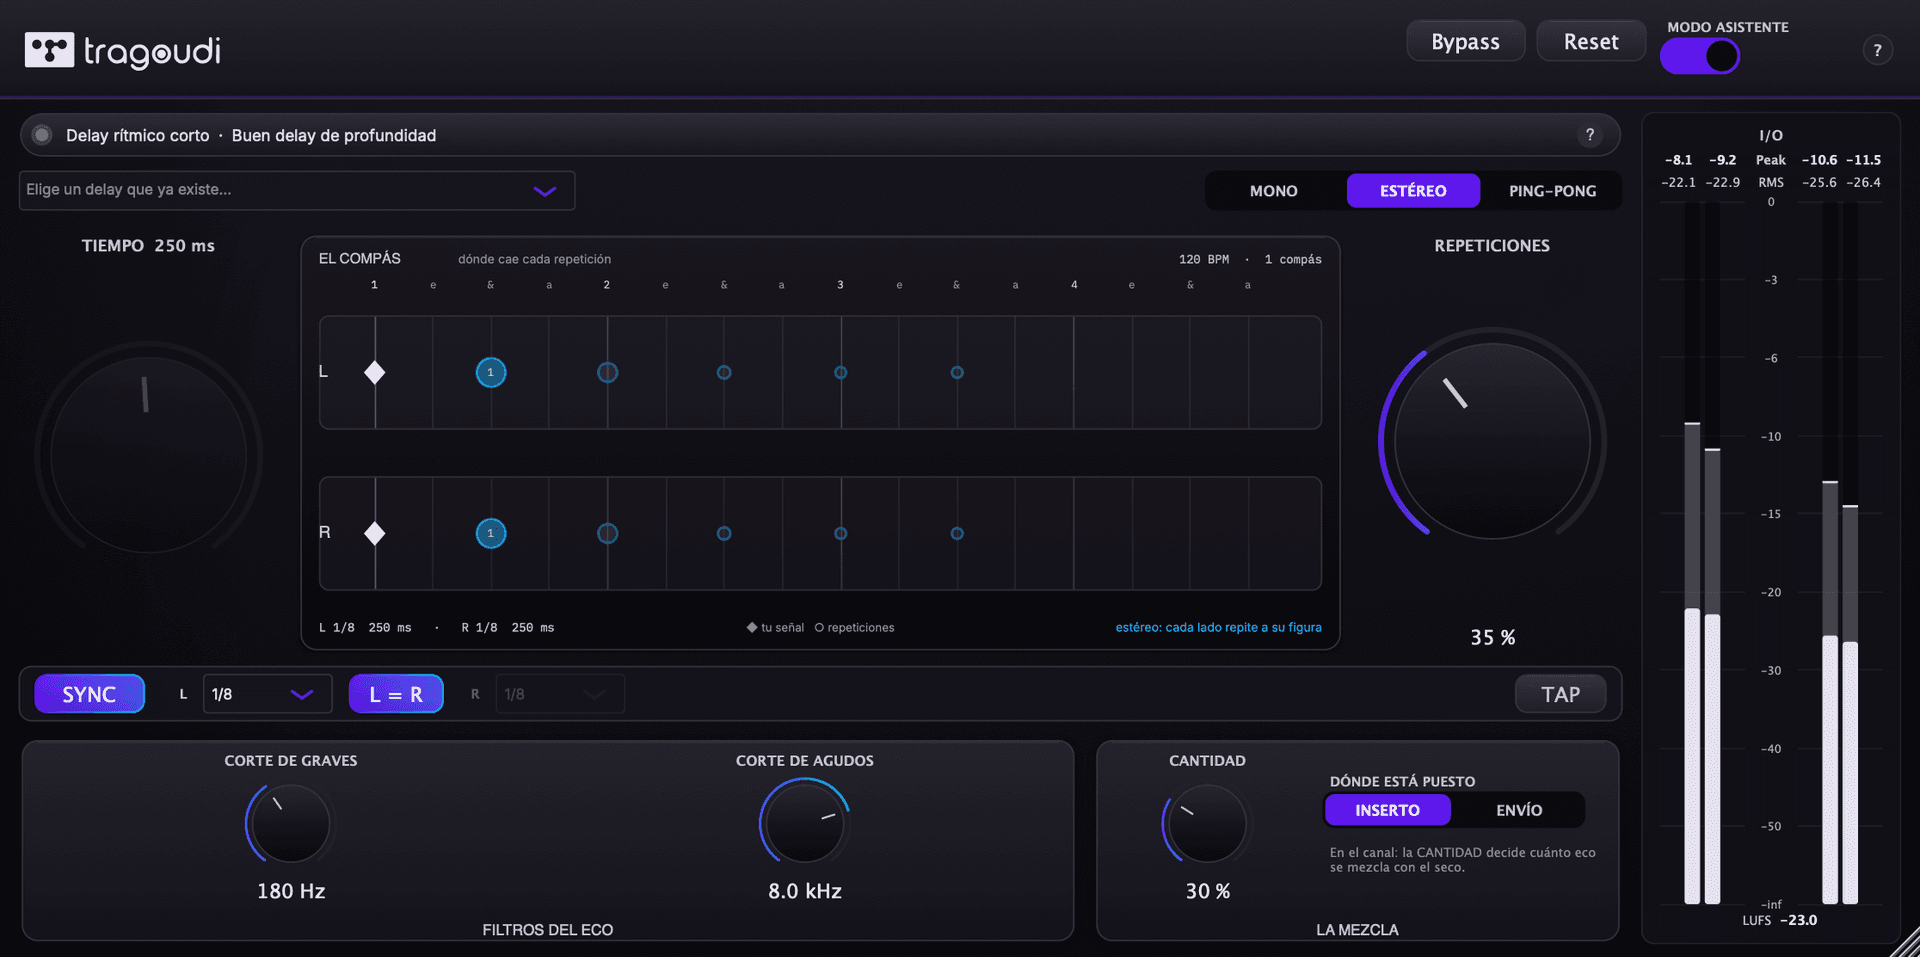Select INSERTO placement option
This screenshot has height=957, width=1920.
(x=1387, y=810)
